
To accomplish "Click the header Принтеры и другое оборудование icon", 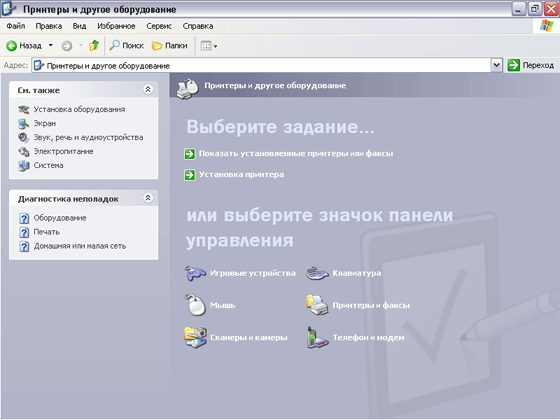I will pos(188,89).
